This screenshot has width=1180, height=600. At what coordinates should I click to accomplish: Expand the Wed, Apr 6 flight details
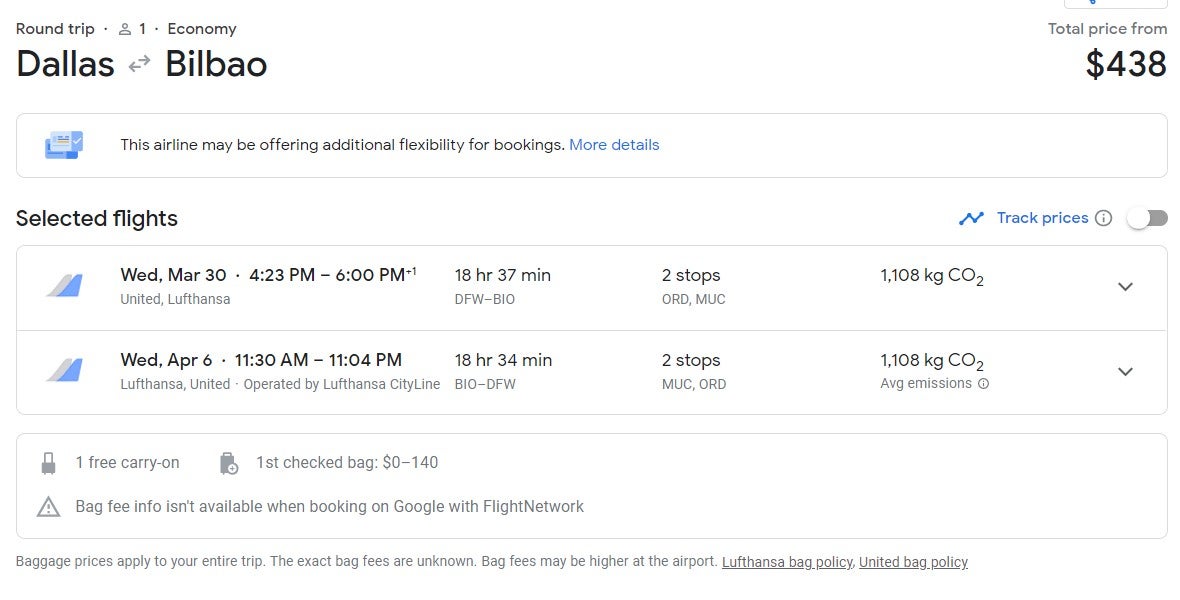pos(1125,372)
